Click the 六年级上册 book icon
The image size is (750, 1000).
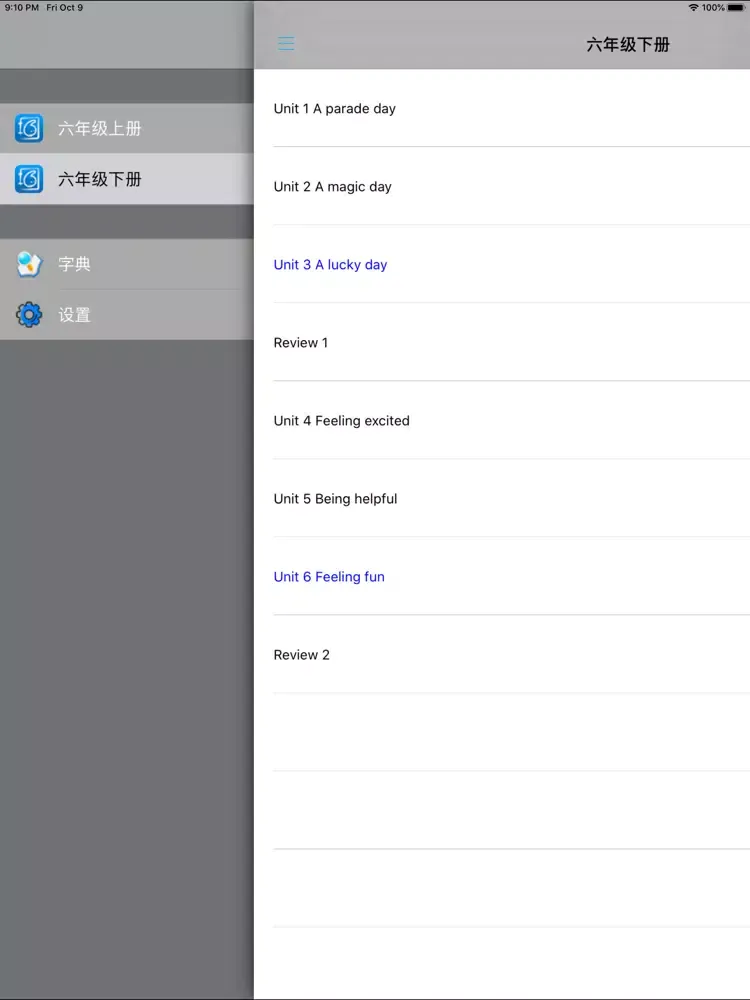pos(29,128)
